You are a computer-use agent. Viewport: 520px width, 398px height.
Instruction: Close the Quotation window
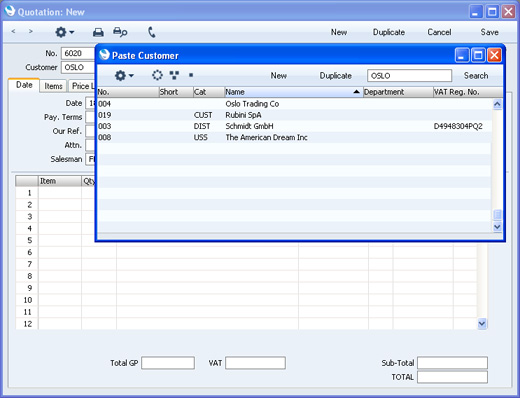508,12
